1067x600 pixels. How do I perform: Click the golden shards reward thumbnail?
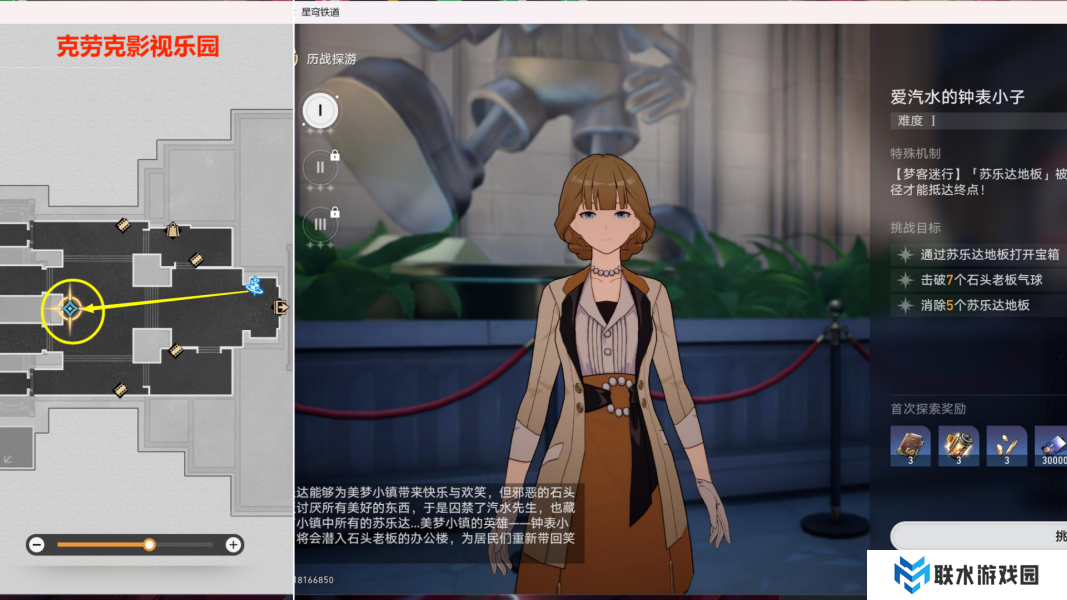coord(1006,445)
